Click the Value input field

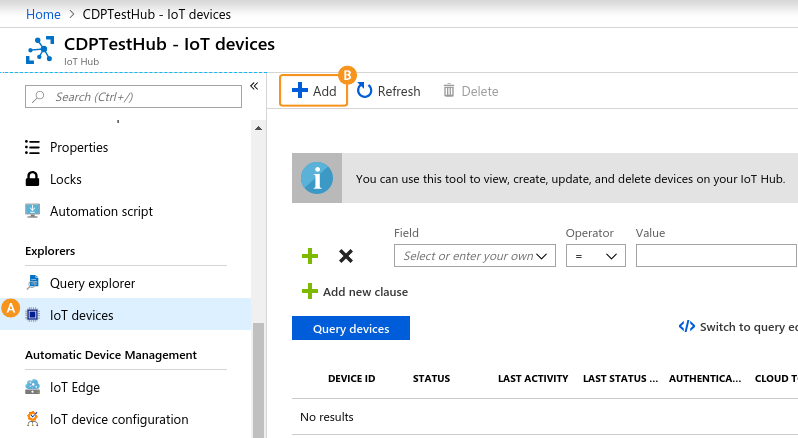coord(716,256)
